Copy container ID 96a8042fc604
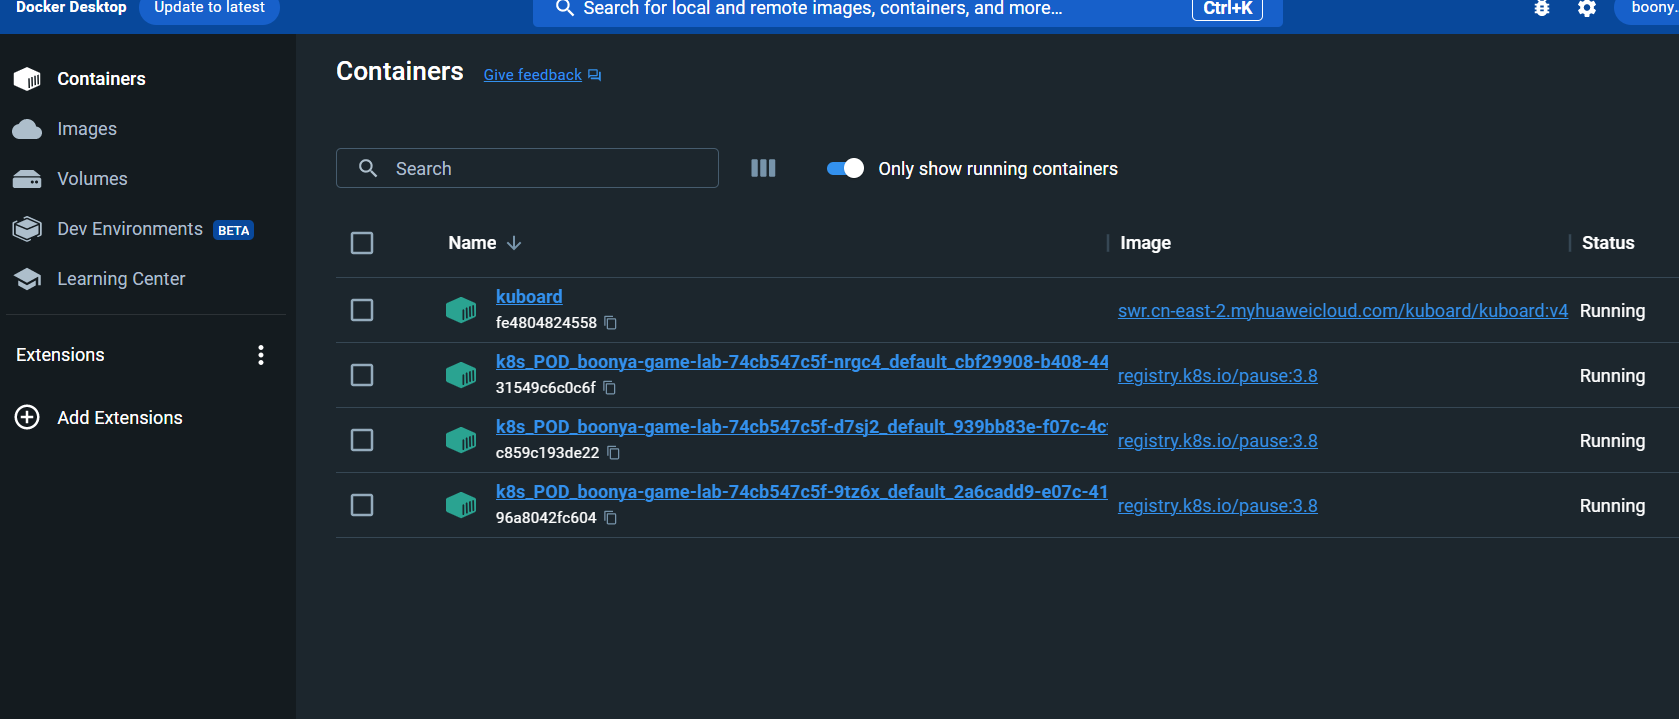 611,518
